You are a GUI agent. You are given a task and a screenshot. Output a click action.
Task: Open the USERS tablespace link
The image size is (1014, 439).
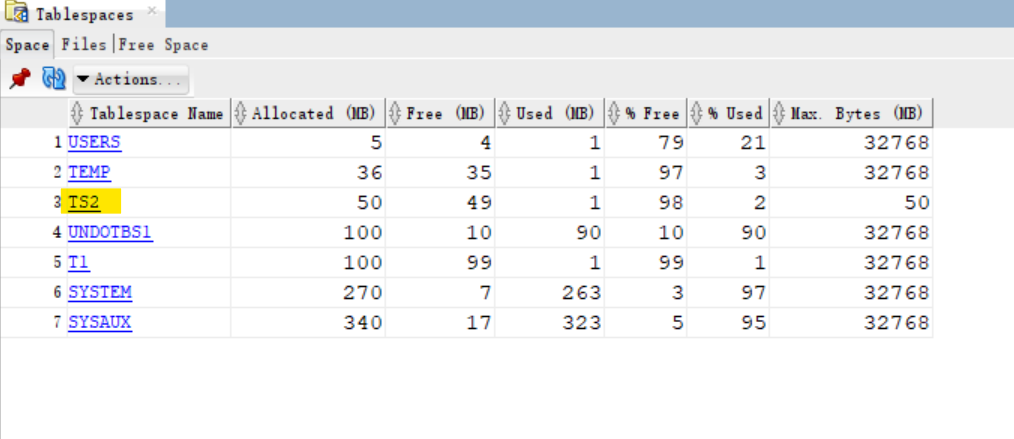click(x=94, y=142)
